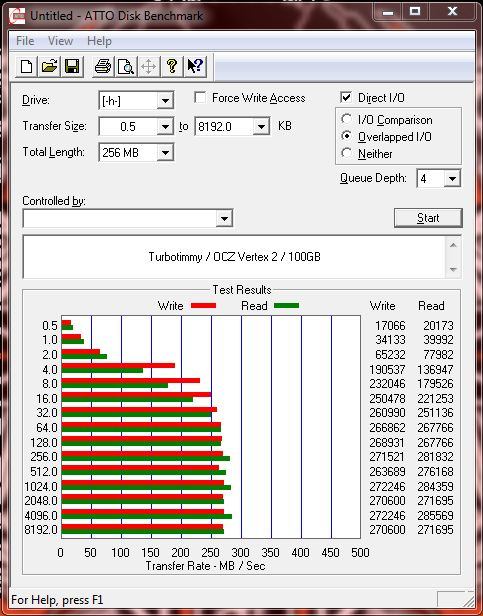
Task: Click read value 20173 for 0.5 KB
Action: click(438, 326)
